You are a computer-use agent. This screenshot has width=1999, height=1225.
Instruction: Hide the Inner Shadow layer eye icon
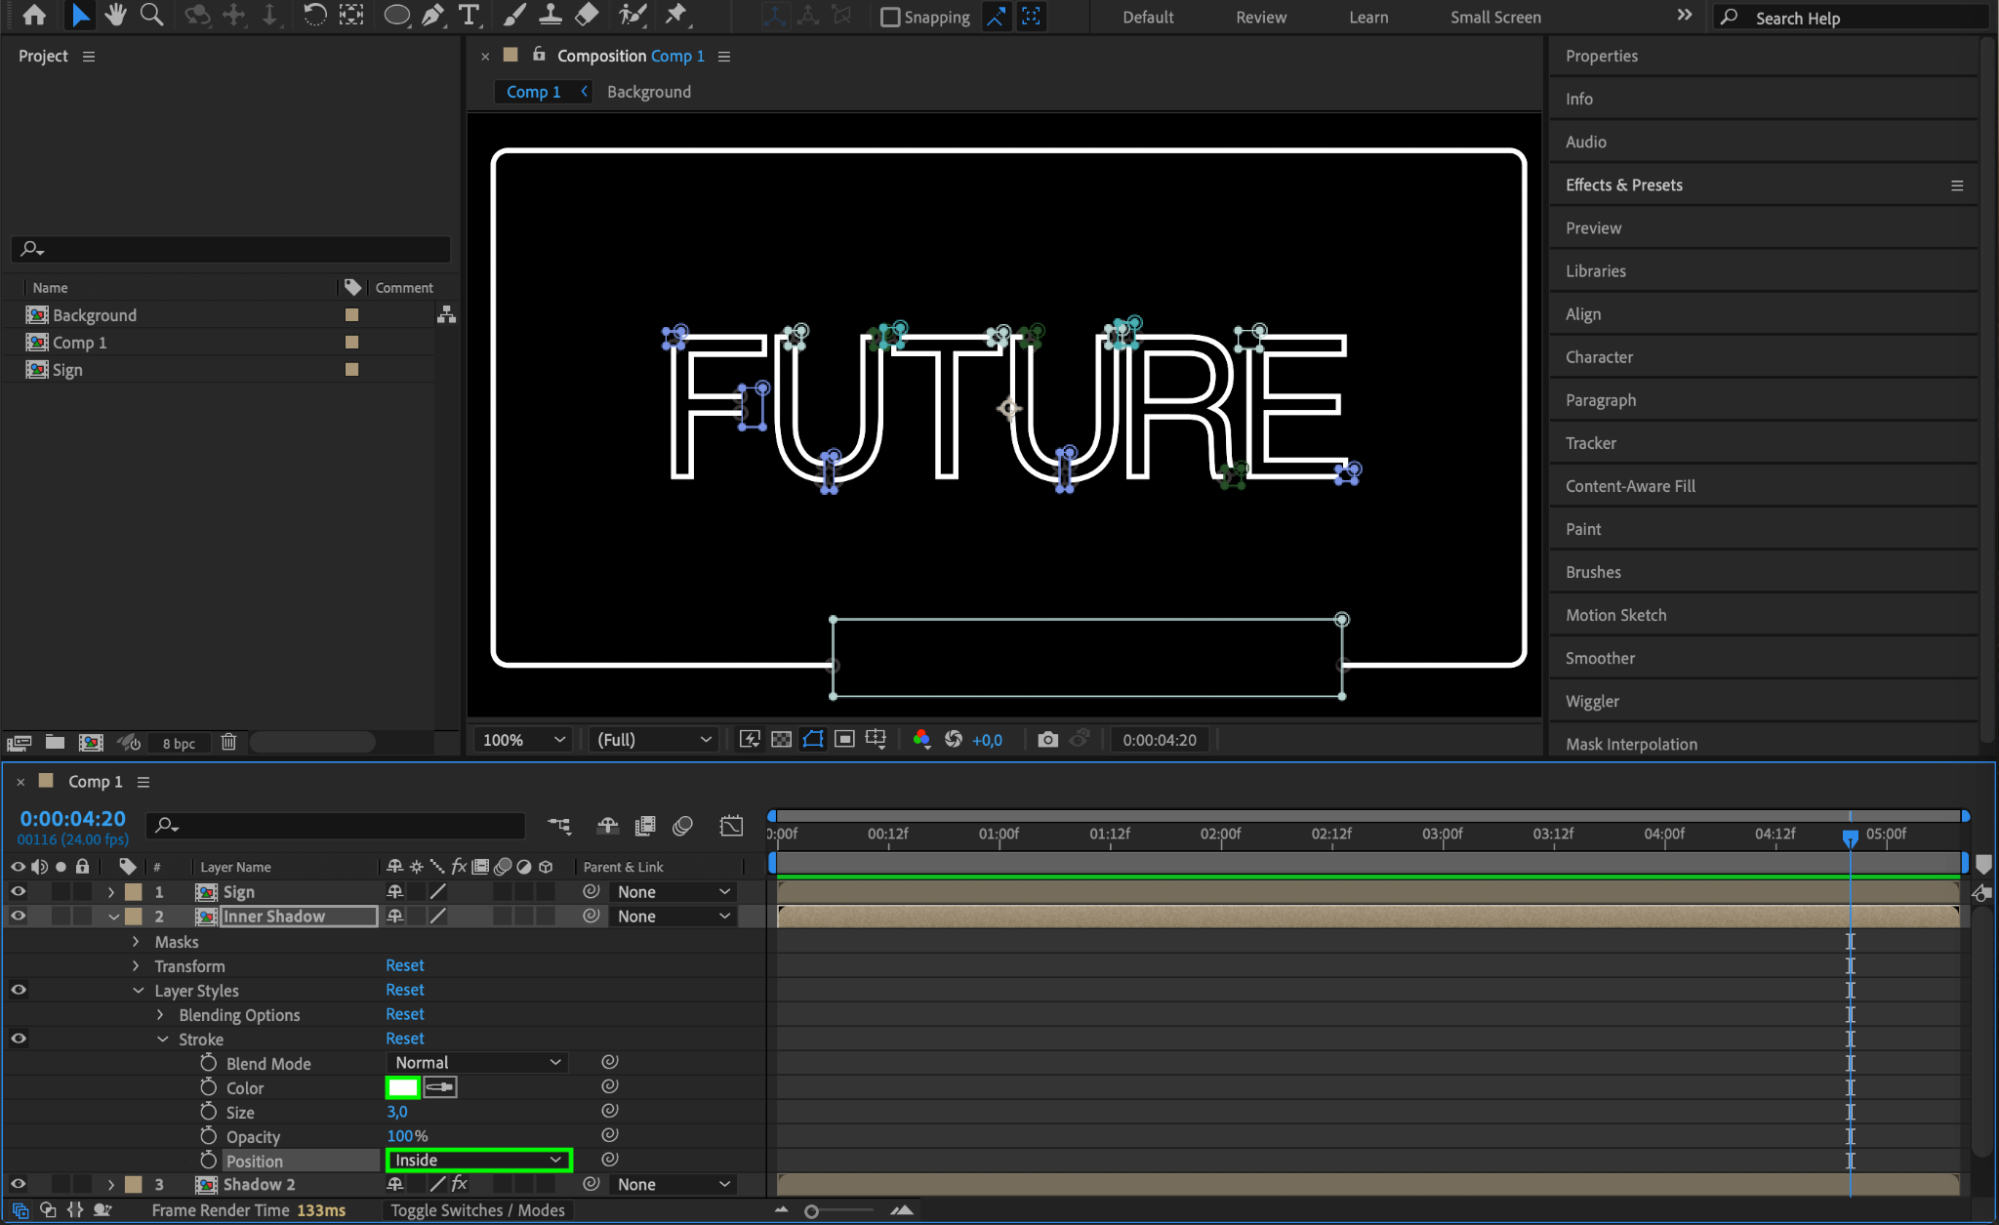point(18,916)
